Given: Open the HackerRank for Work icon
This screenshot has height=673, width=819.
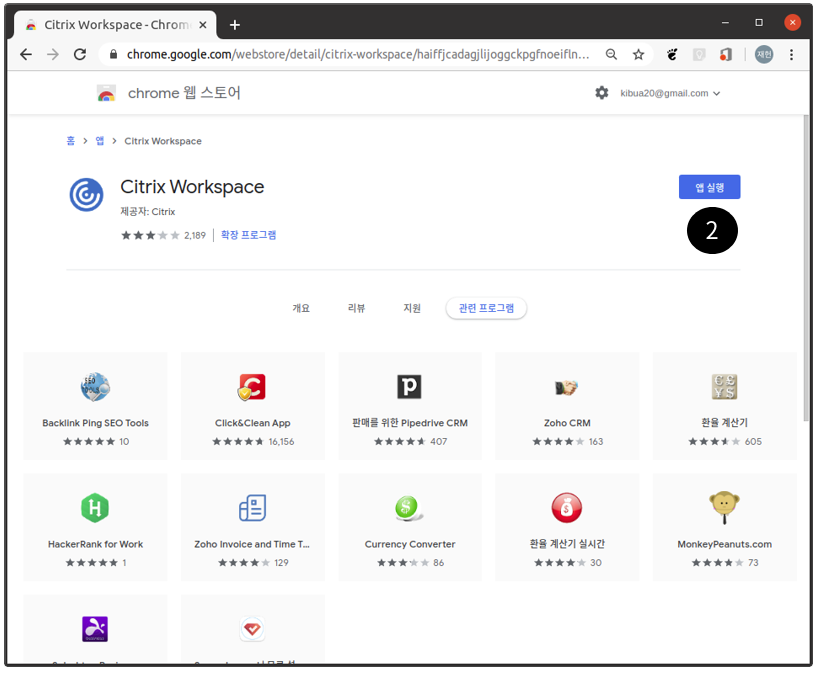Looking at the screenshot, I should click(95, 508).
